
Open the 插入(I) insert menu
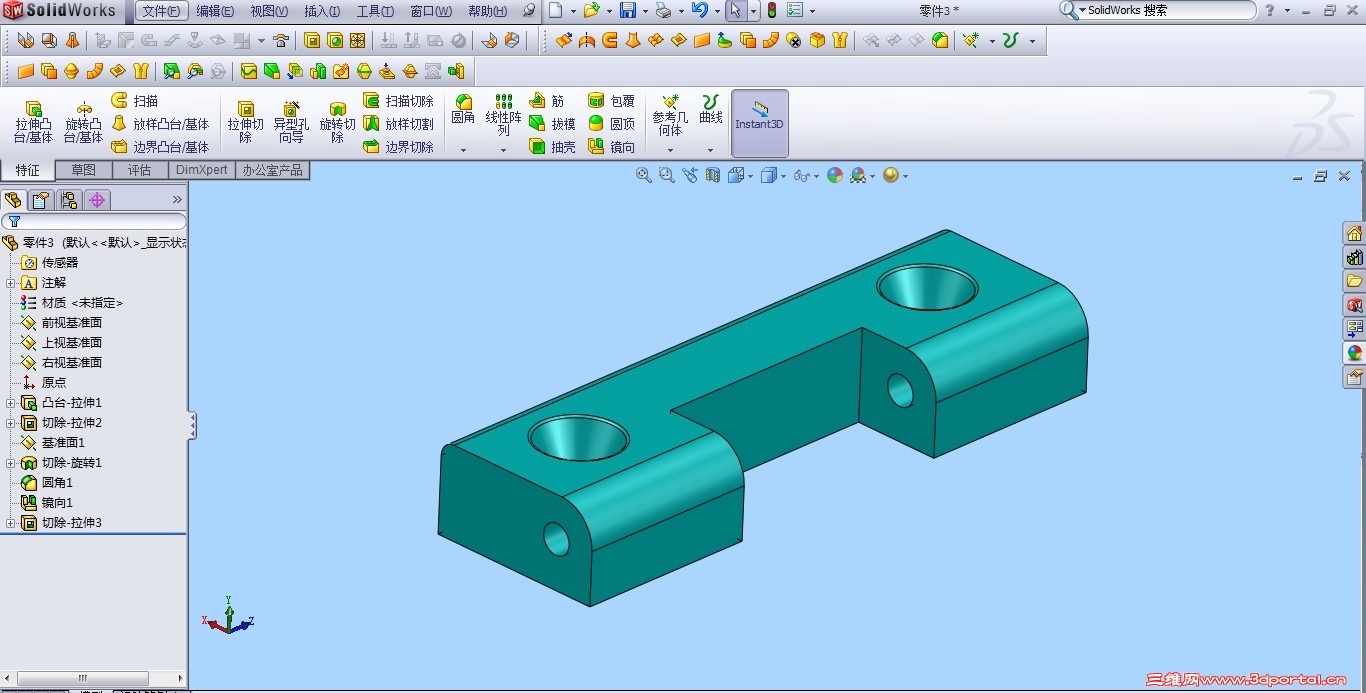point(322,11)
